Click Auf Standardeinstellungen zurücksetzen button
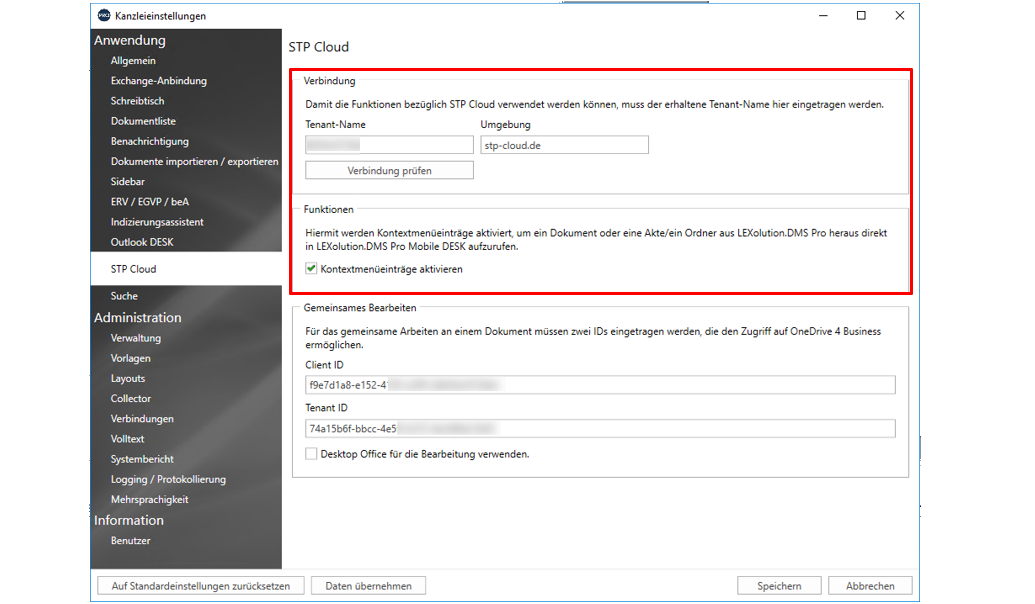This screenshot has height=604, width=1035. pyautogui.click(x=201, y=586)
